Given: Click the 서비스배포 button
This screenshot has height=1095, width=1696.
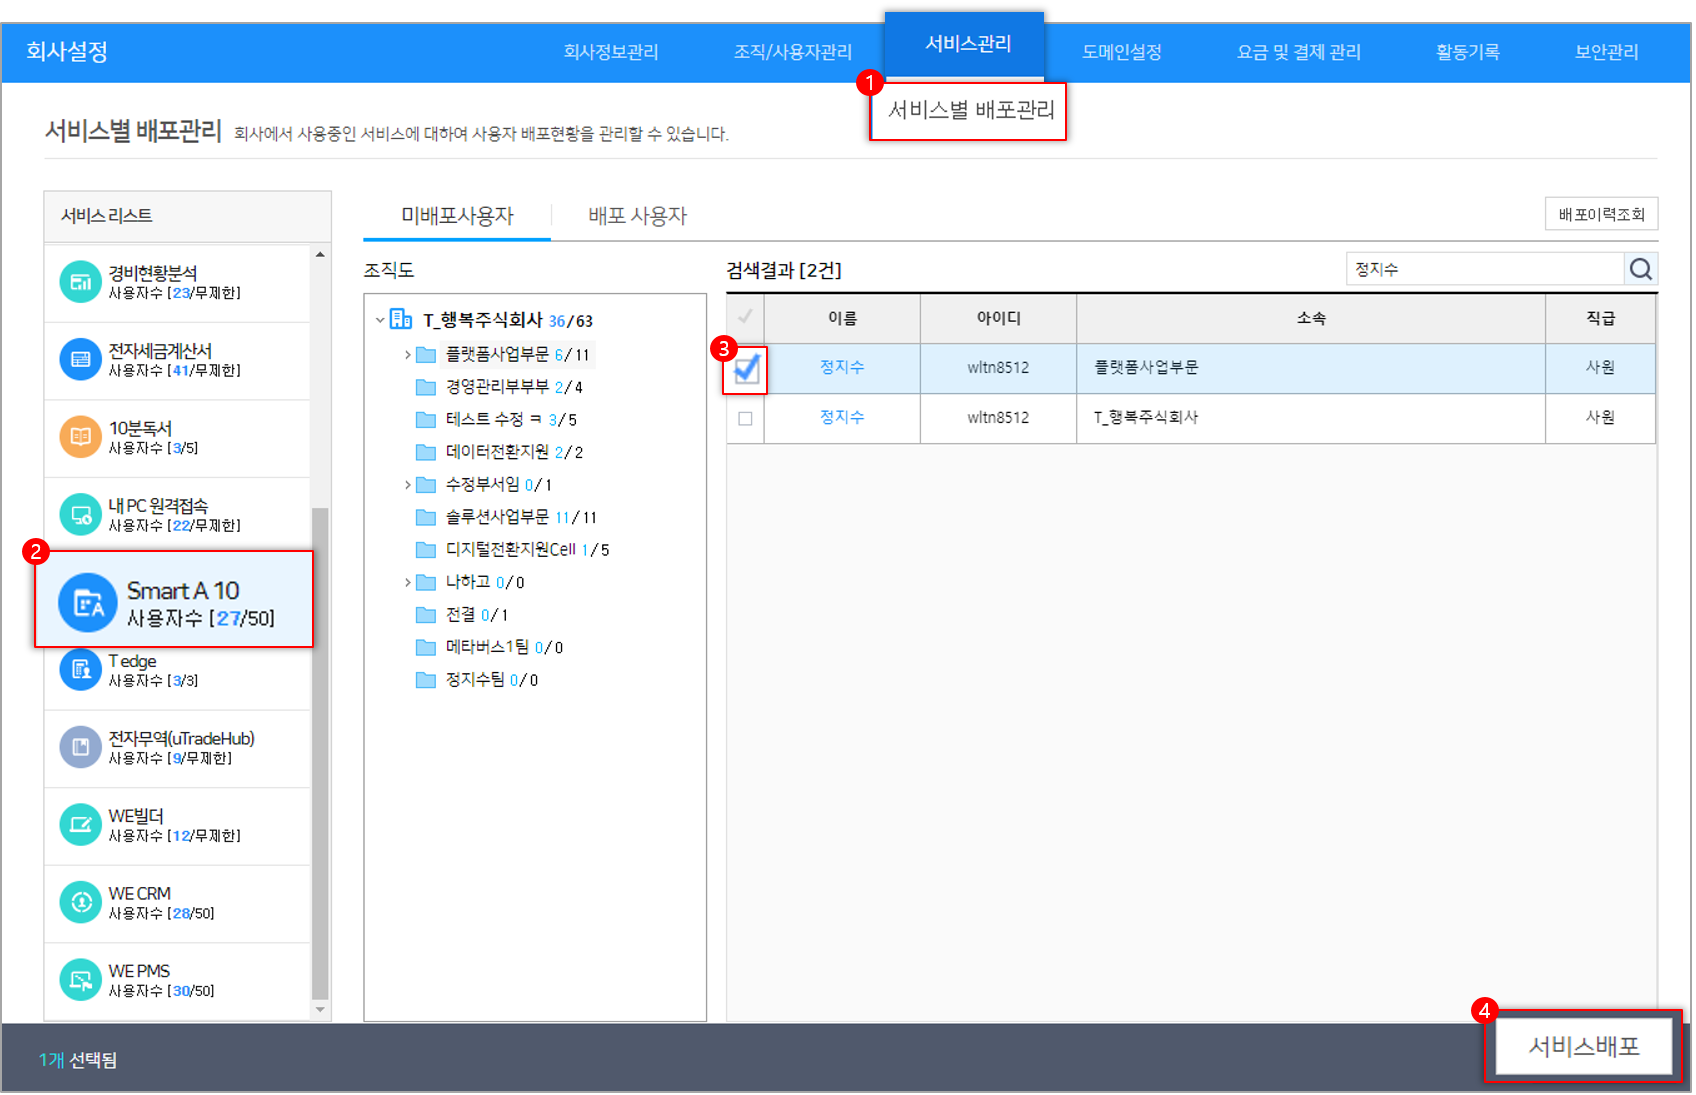Looking at the screenshot, I should coord(1583,1047).
